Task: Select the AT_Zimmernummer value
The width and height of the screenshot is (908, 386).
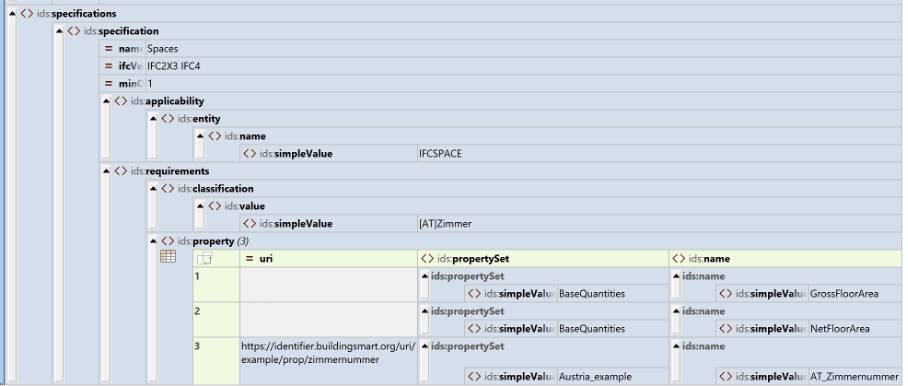Action: coord(855,377)
